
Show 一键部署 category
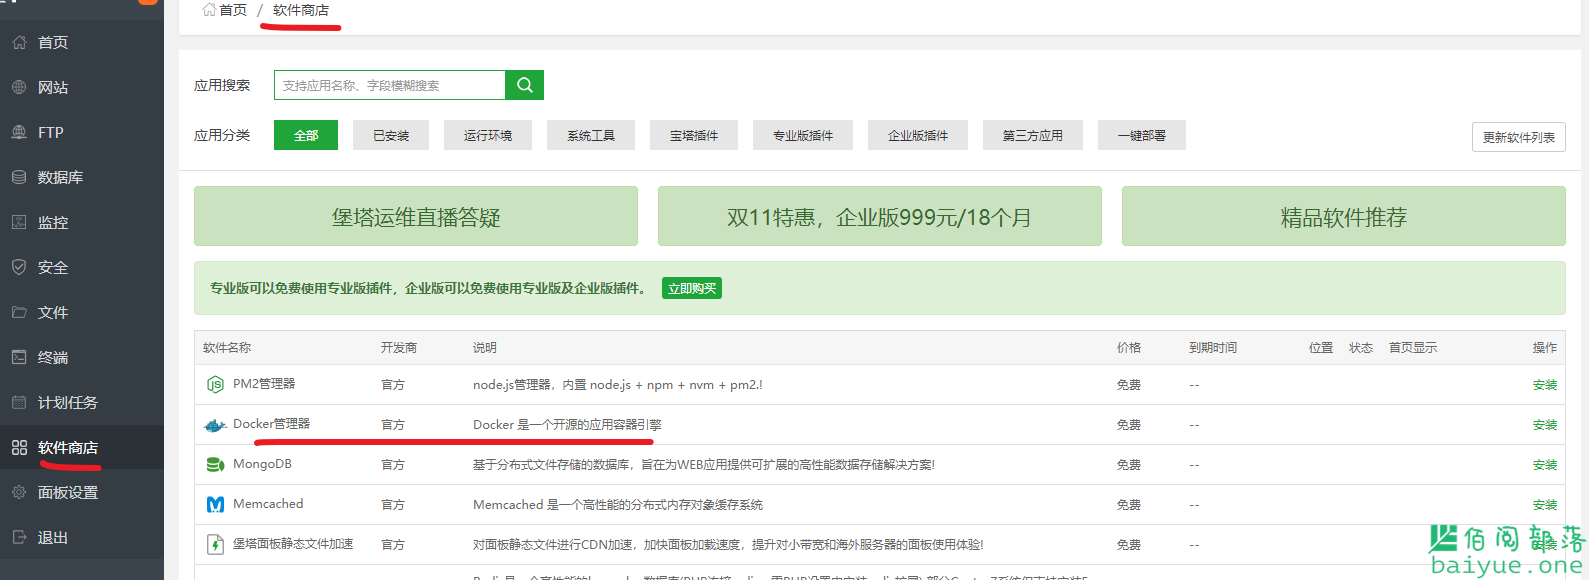1142,136
